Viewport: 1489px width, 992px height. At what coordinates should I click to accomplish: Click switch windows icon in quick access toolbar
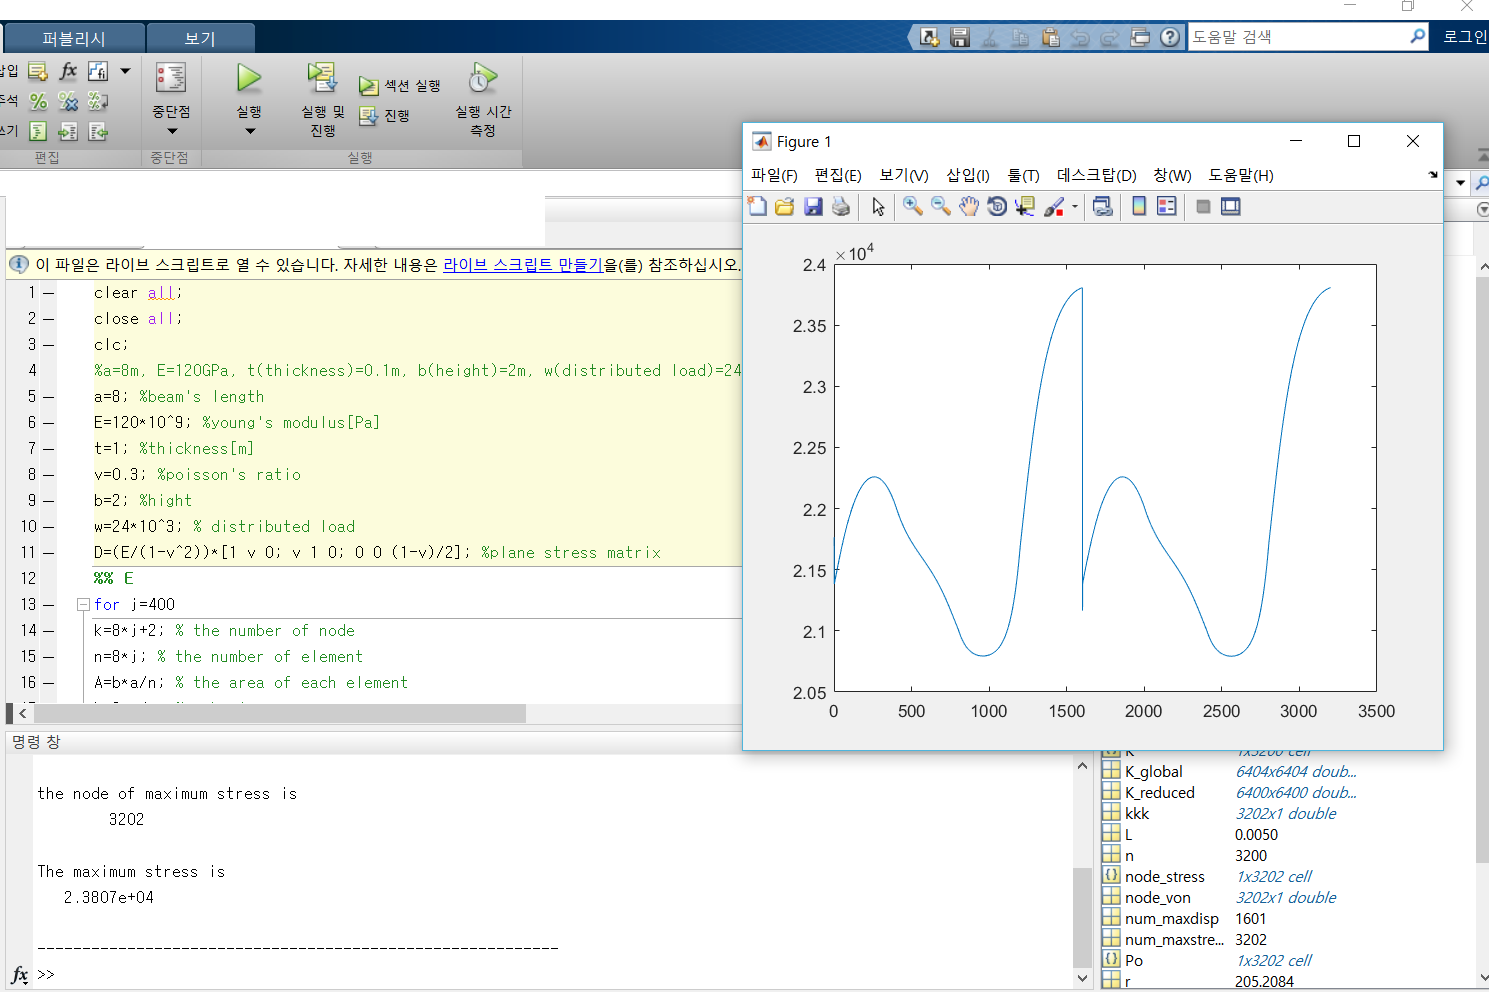[x=1140, y=38]
